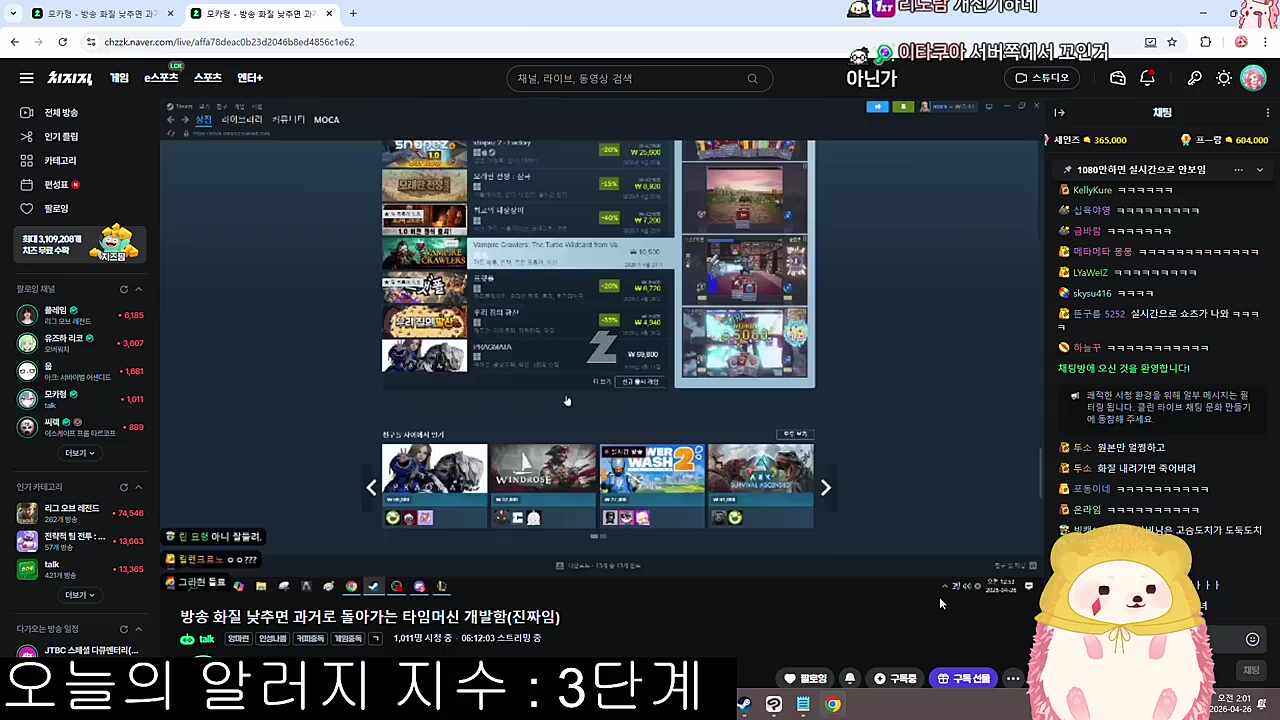The image size is (1280, 720).
Task: Open the pinned message's ellipsis menu
Action: pos(1239,170)
